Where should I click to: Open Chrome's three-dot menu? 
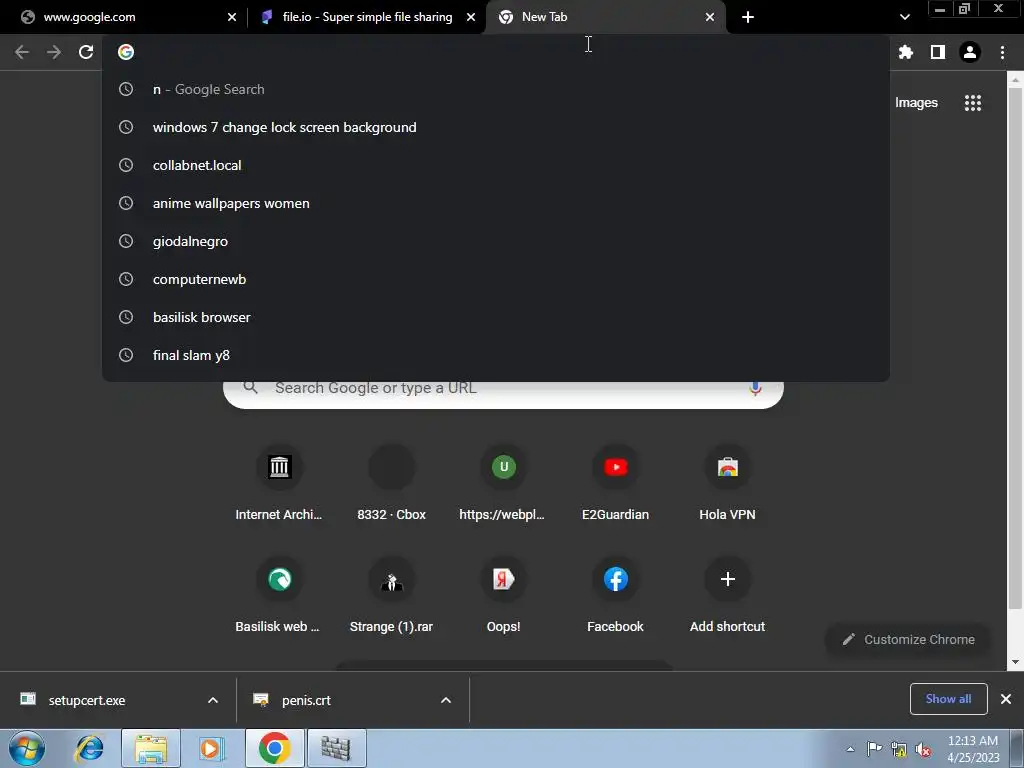[x=1002, y=52]
